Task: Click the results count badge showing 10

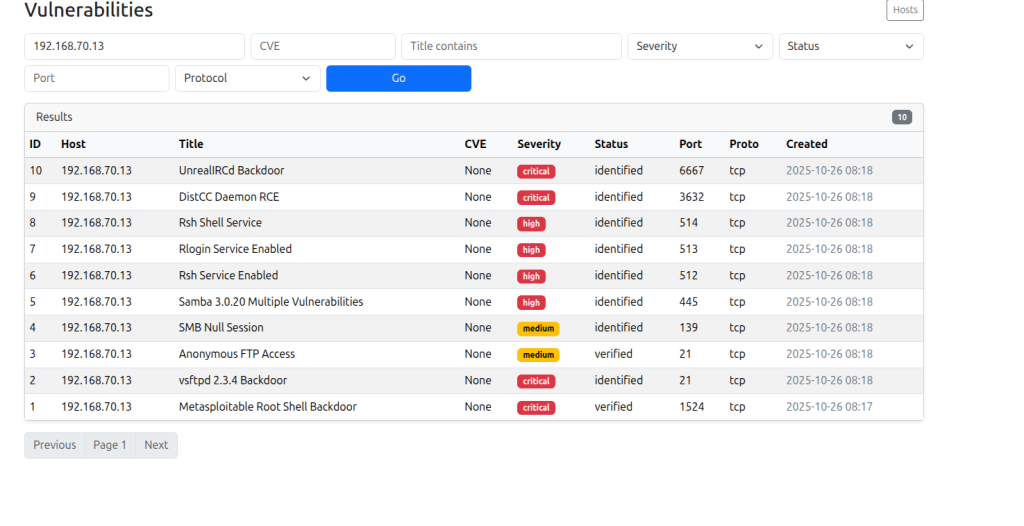Action: pyautogui.click(x=901, y=117)
